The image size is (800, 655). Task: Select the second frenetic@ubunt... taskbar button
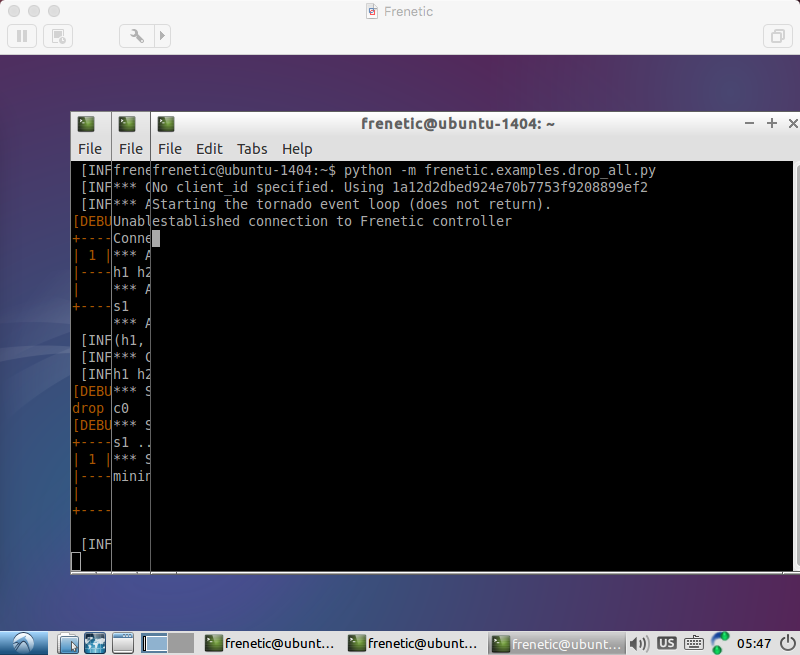tap(413, 644)
